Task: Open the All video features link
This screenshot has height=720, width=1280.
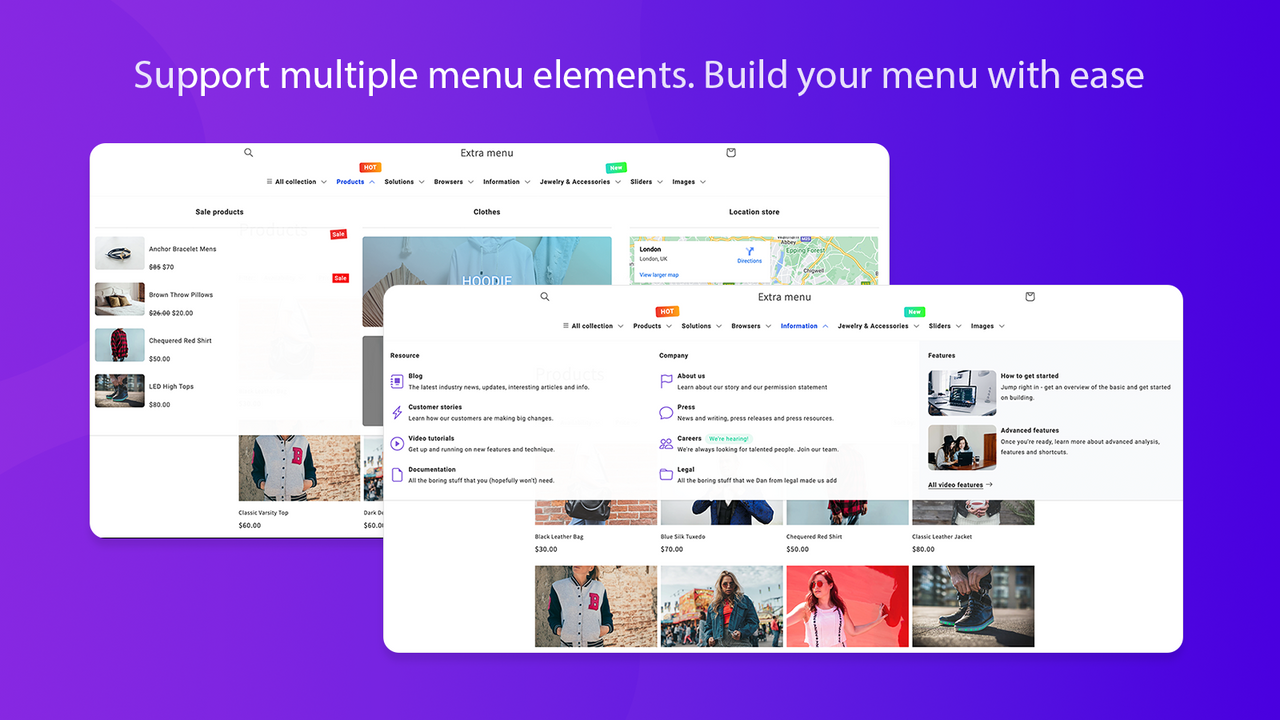Action: 957,484
